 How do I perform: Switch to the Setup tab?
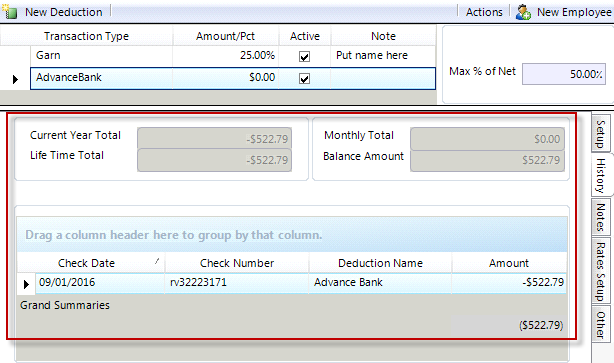[601, 134]
